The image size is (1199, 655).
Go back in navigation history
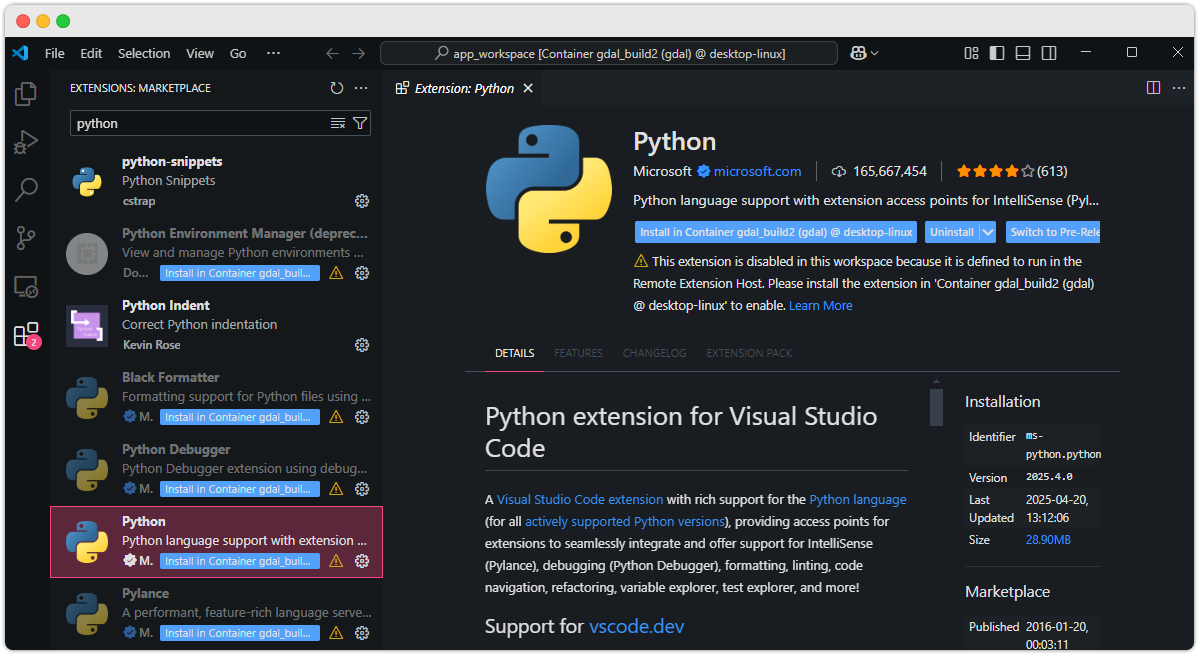(332, 54)
